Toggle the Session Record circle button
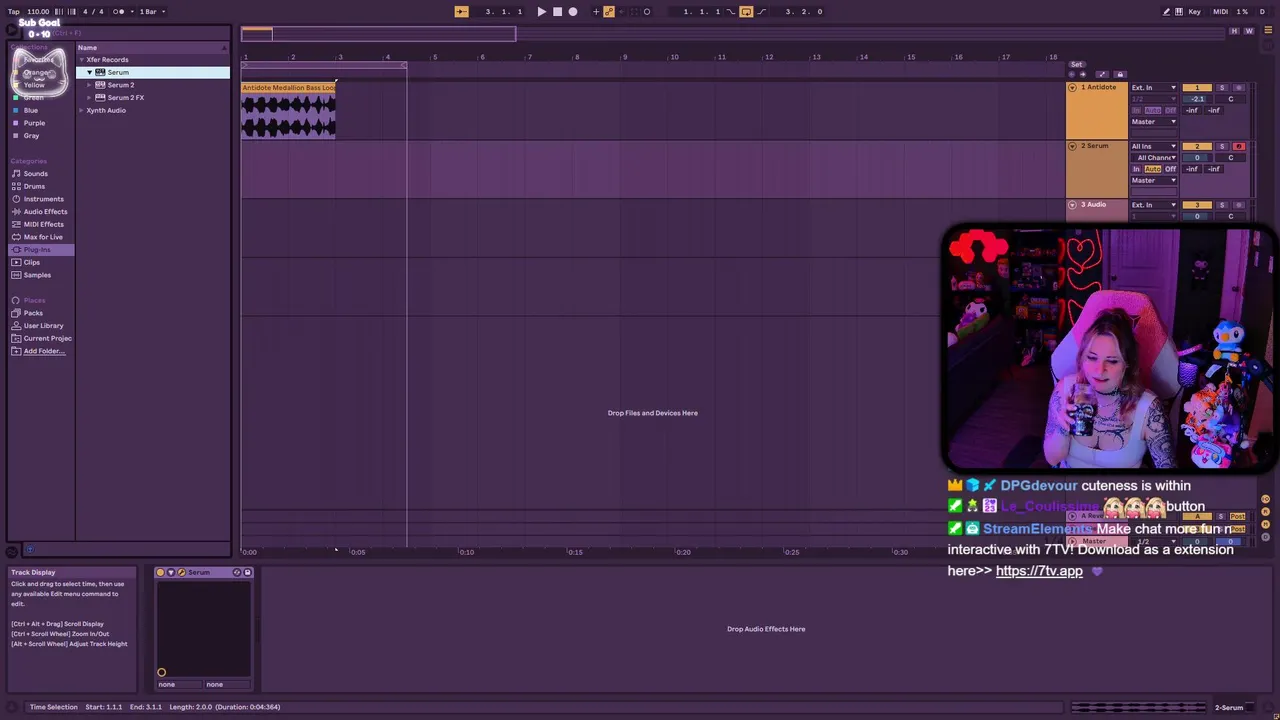The width and height of the screenshot is (1280, 720). click(647, 12)
